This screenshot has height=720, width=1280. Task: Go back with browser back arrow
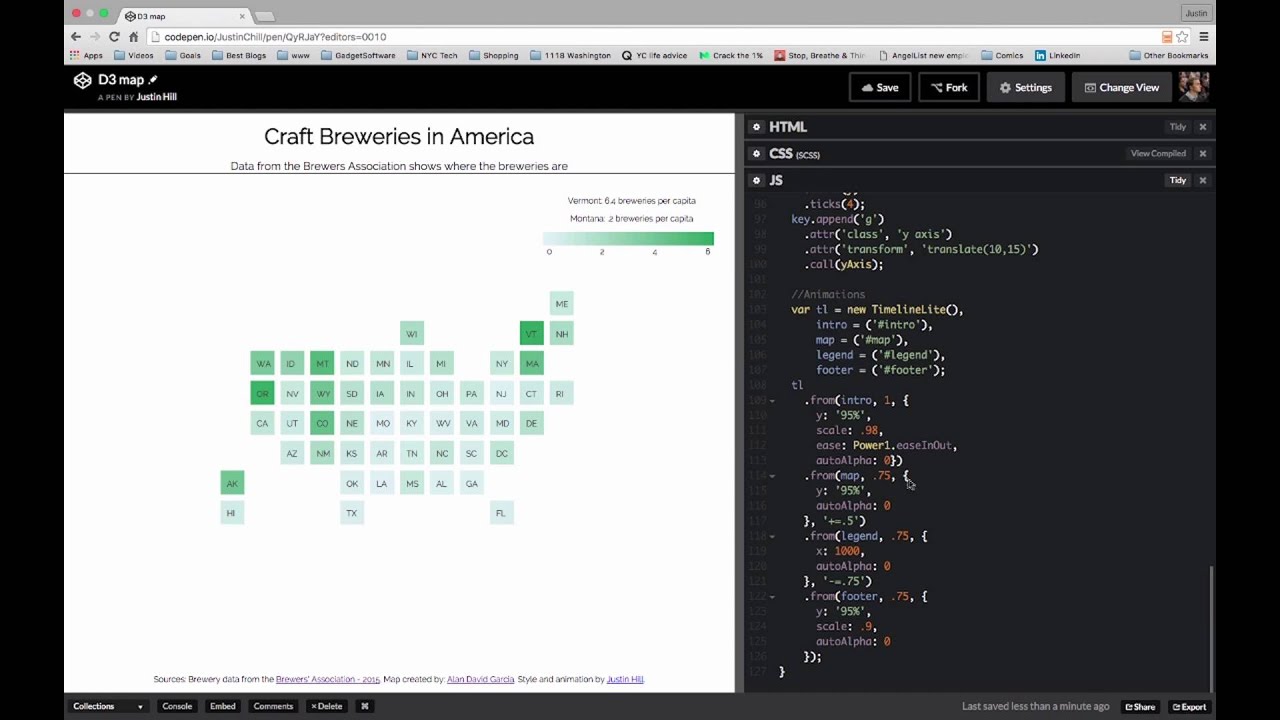[x=76, y=36]
